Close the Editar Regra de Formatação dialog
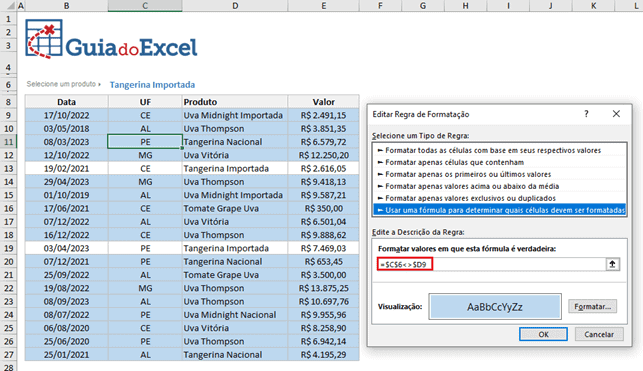This screenshot has width=643, height=371. coord(616,114)
